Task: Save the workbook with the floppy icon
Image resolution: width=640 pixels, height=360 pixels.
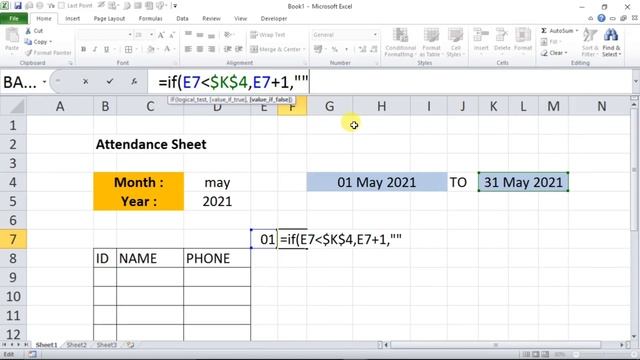Action: [18, 6]
